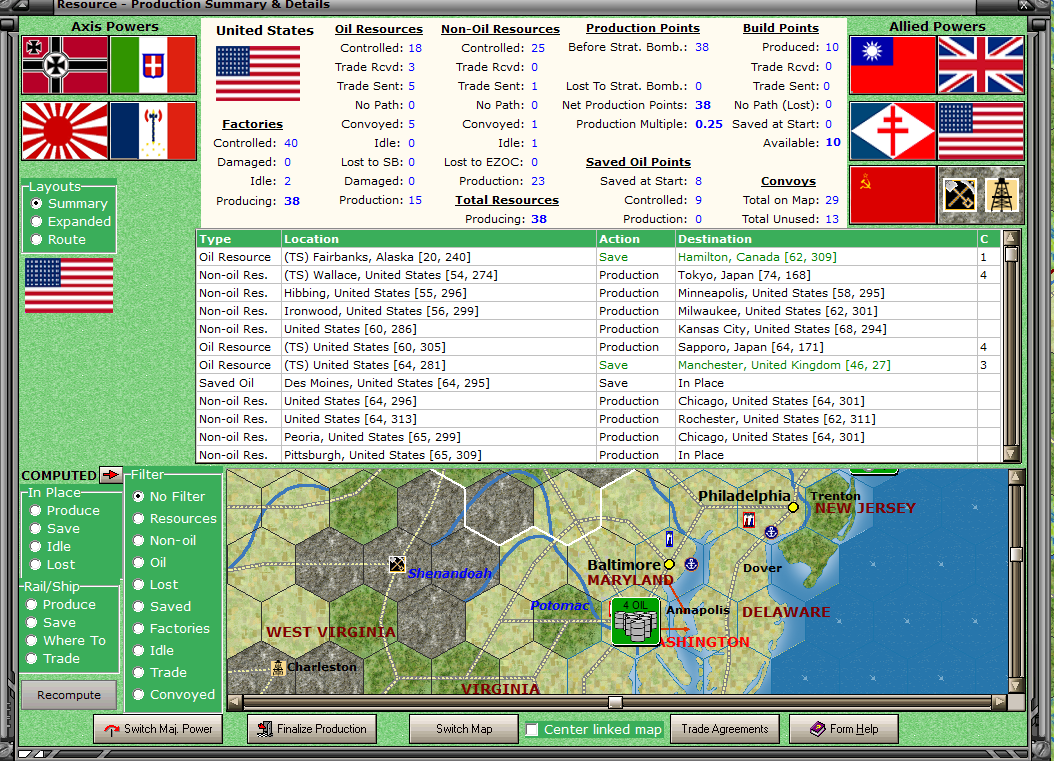Click the crossed pickaxe resource icon

pyautogui.click(x=959, y=195)
